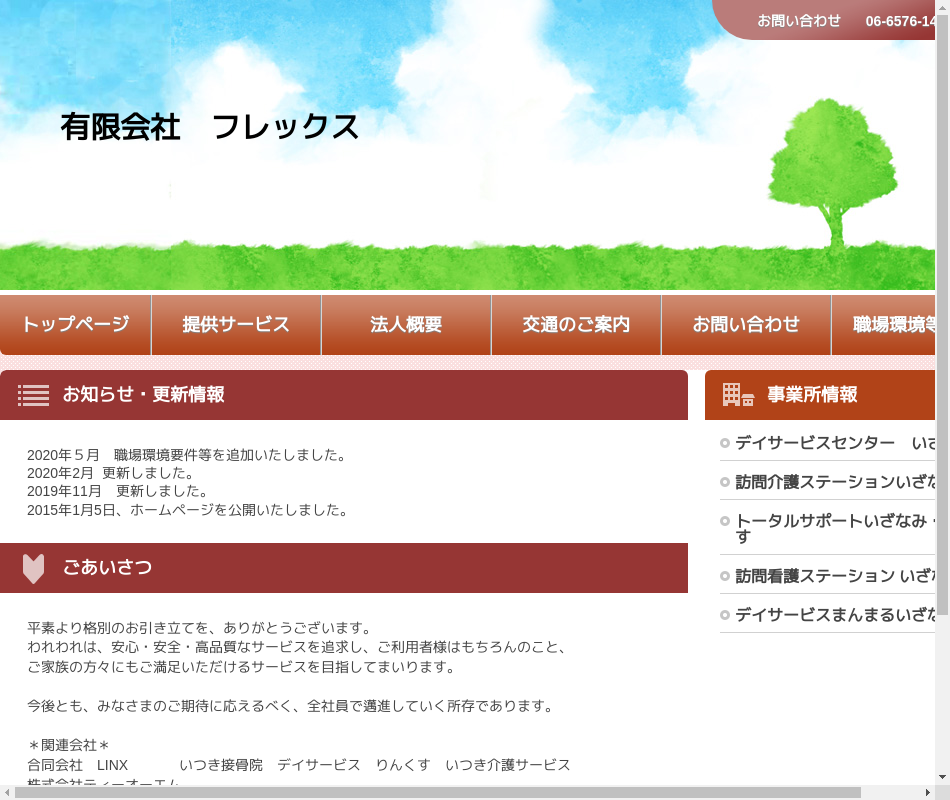Click the bullet icon before 訪問介護ステーション
950x800 pixels.
(x=725, y=482)
